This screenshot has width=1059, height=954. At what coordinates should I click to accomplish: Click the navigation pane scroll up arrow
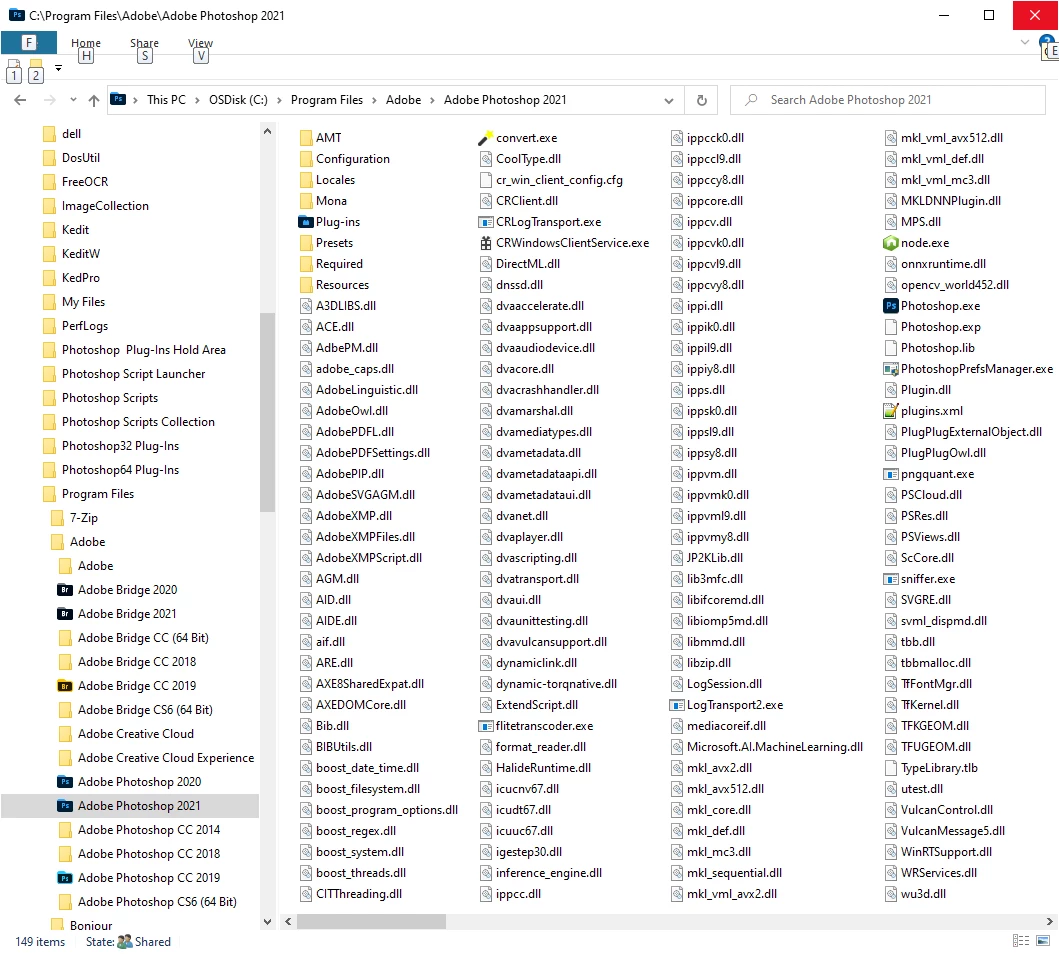click(267, 132)
